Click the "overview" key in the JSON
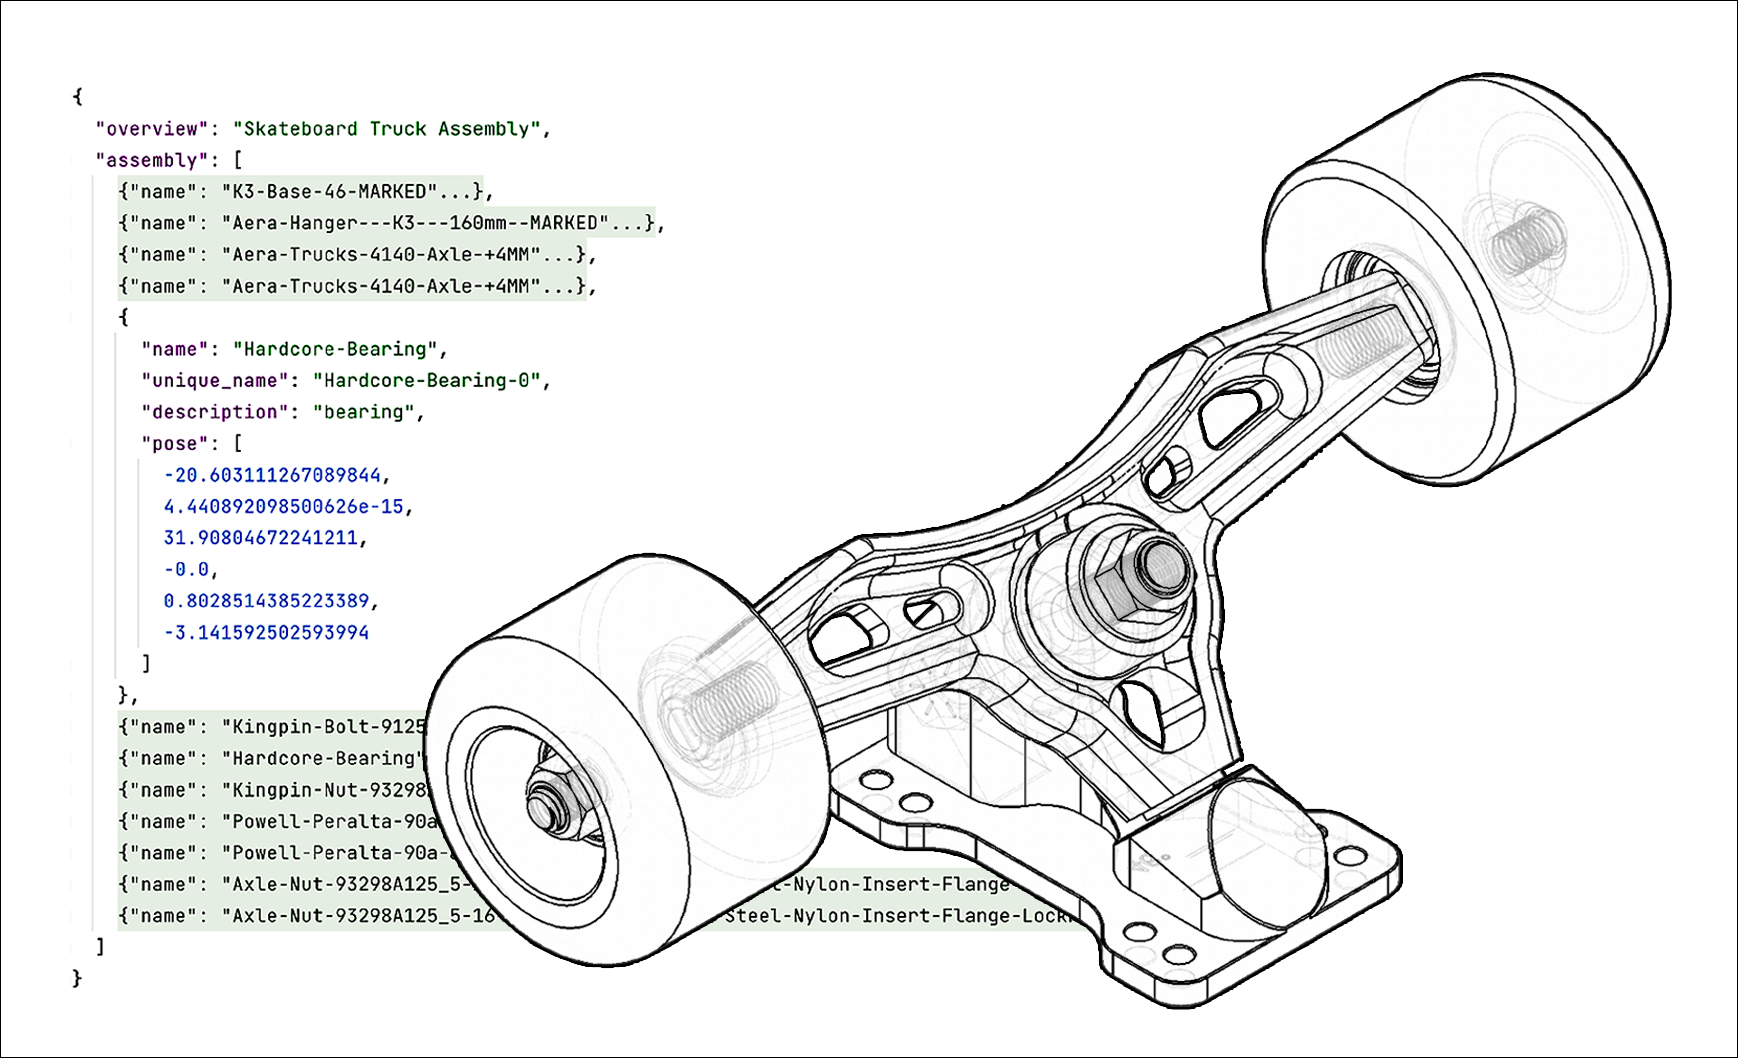Image resolution: width=1738 pixels, height=1058 pixels. (152, 129)
